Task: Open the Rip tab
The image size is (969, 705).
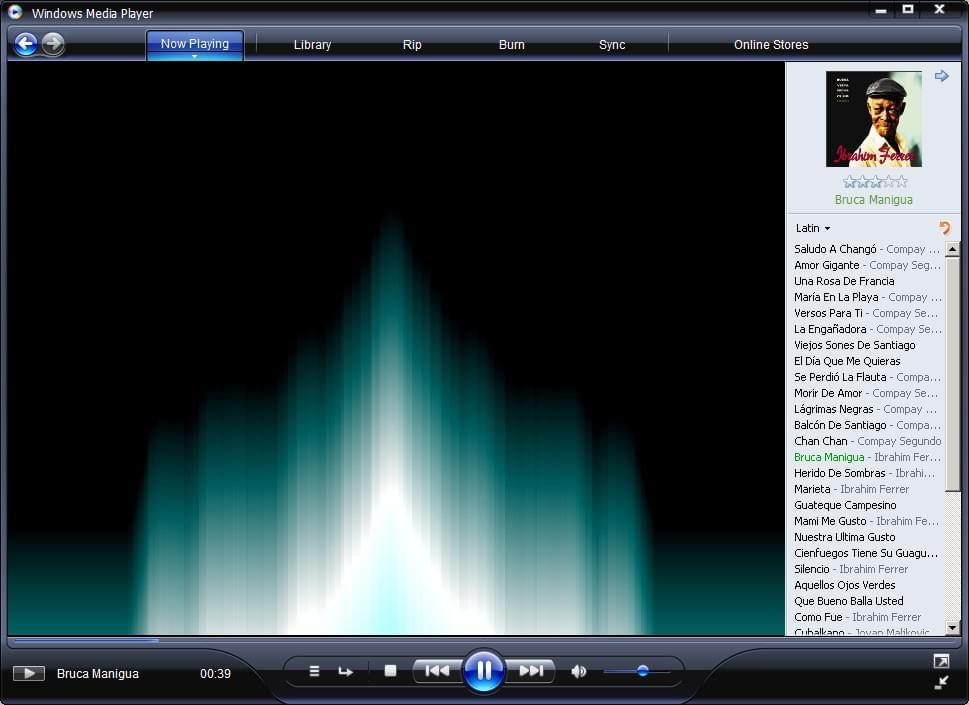Action: [411, 44]
